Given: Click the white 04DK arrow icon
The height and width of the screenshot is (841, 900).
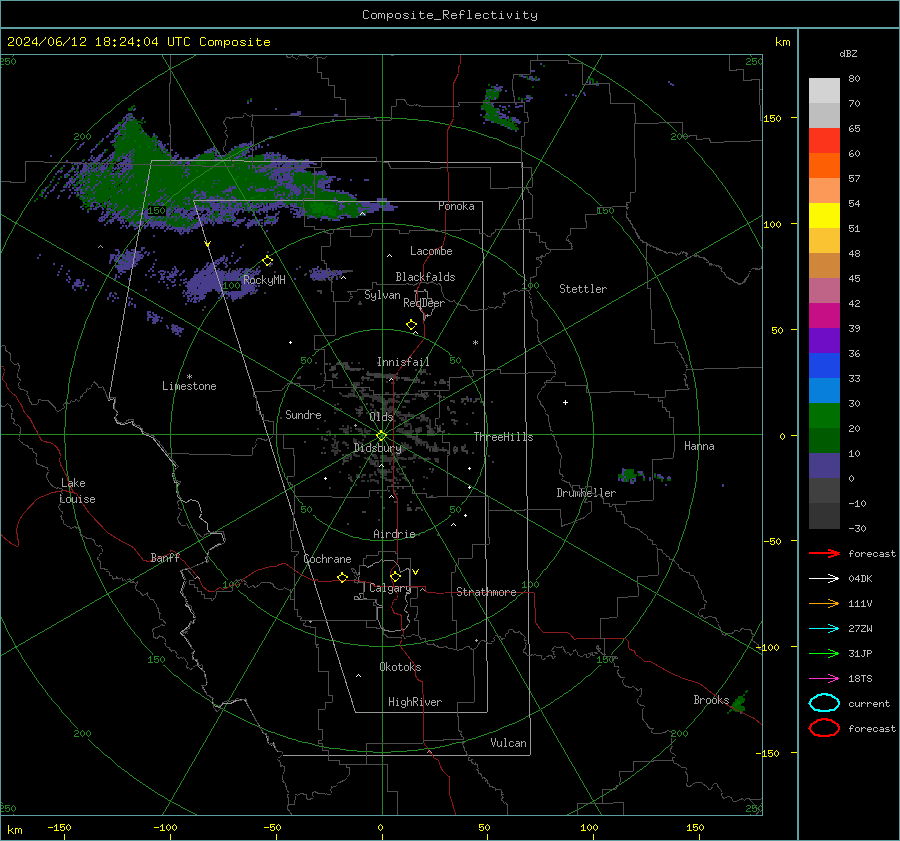Looking at the screenshot, I should point(824,579).
